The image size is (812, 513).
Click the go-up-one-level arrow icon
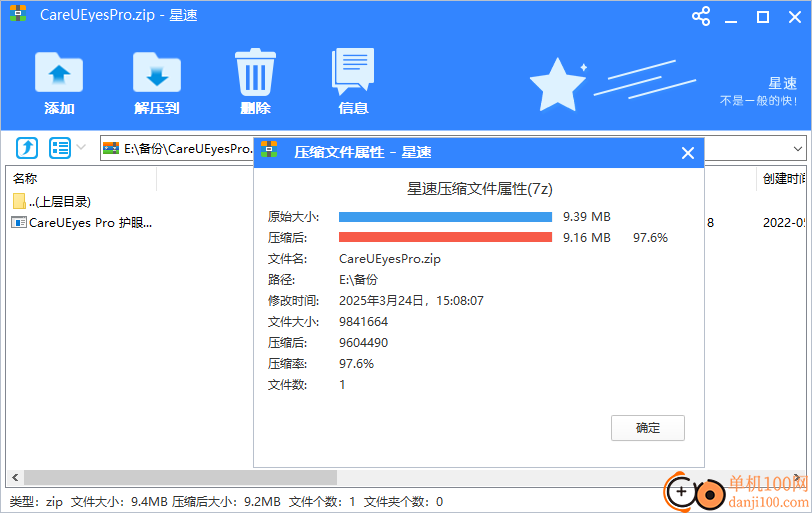coord(27,148)
